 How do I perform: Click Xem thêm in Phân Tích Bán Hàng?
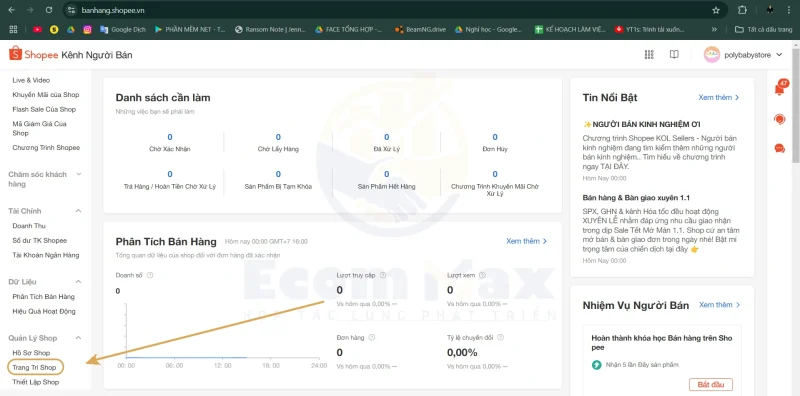click(x=527, y=241)
